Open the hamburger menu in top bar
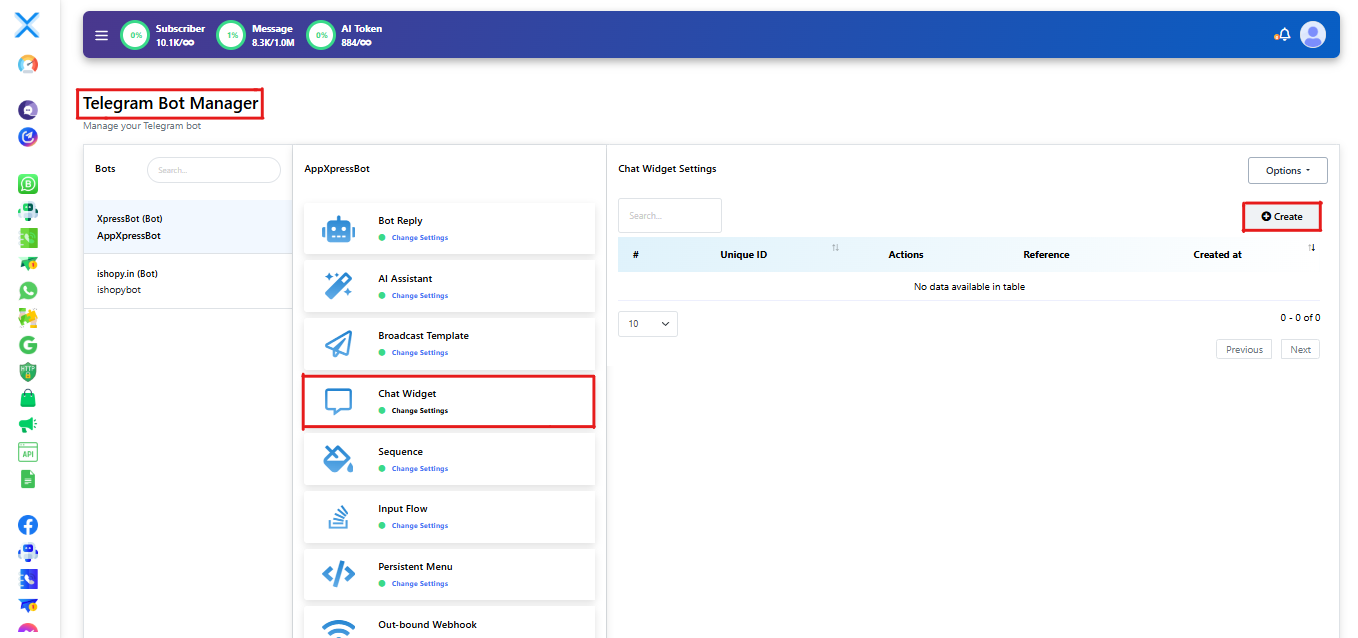Viewport: 1358px width, 638px height. [101, 35]
